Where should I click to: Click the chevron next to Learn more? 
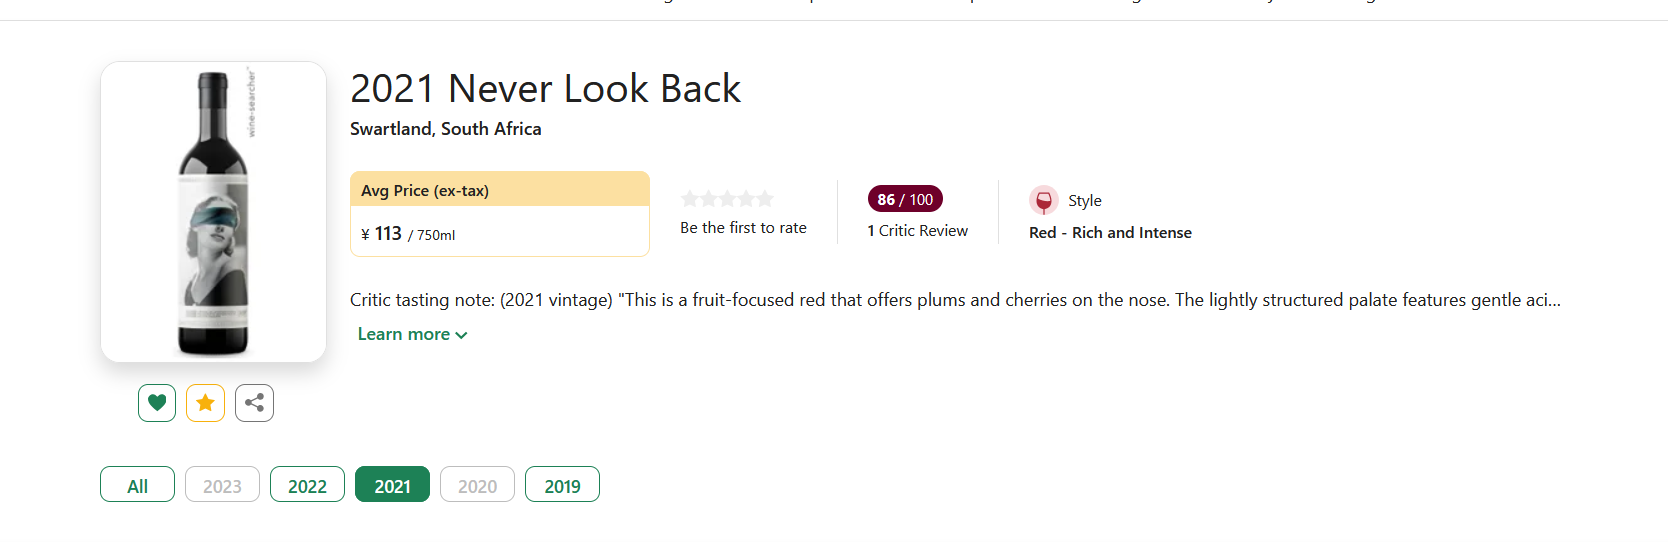click(x=461, y=335)
